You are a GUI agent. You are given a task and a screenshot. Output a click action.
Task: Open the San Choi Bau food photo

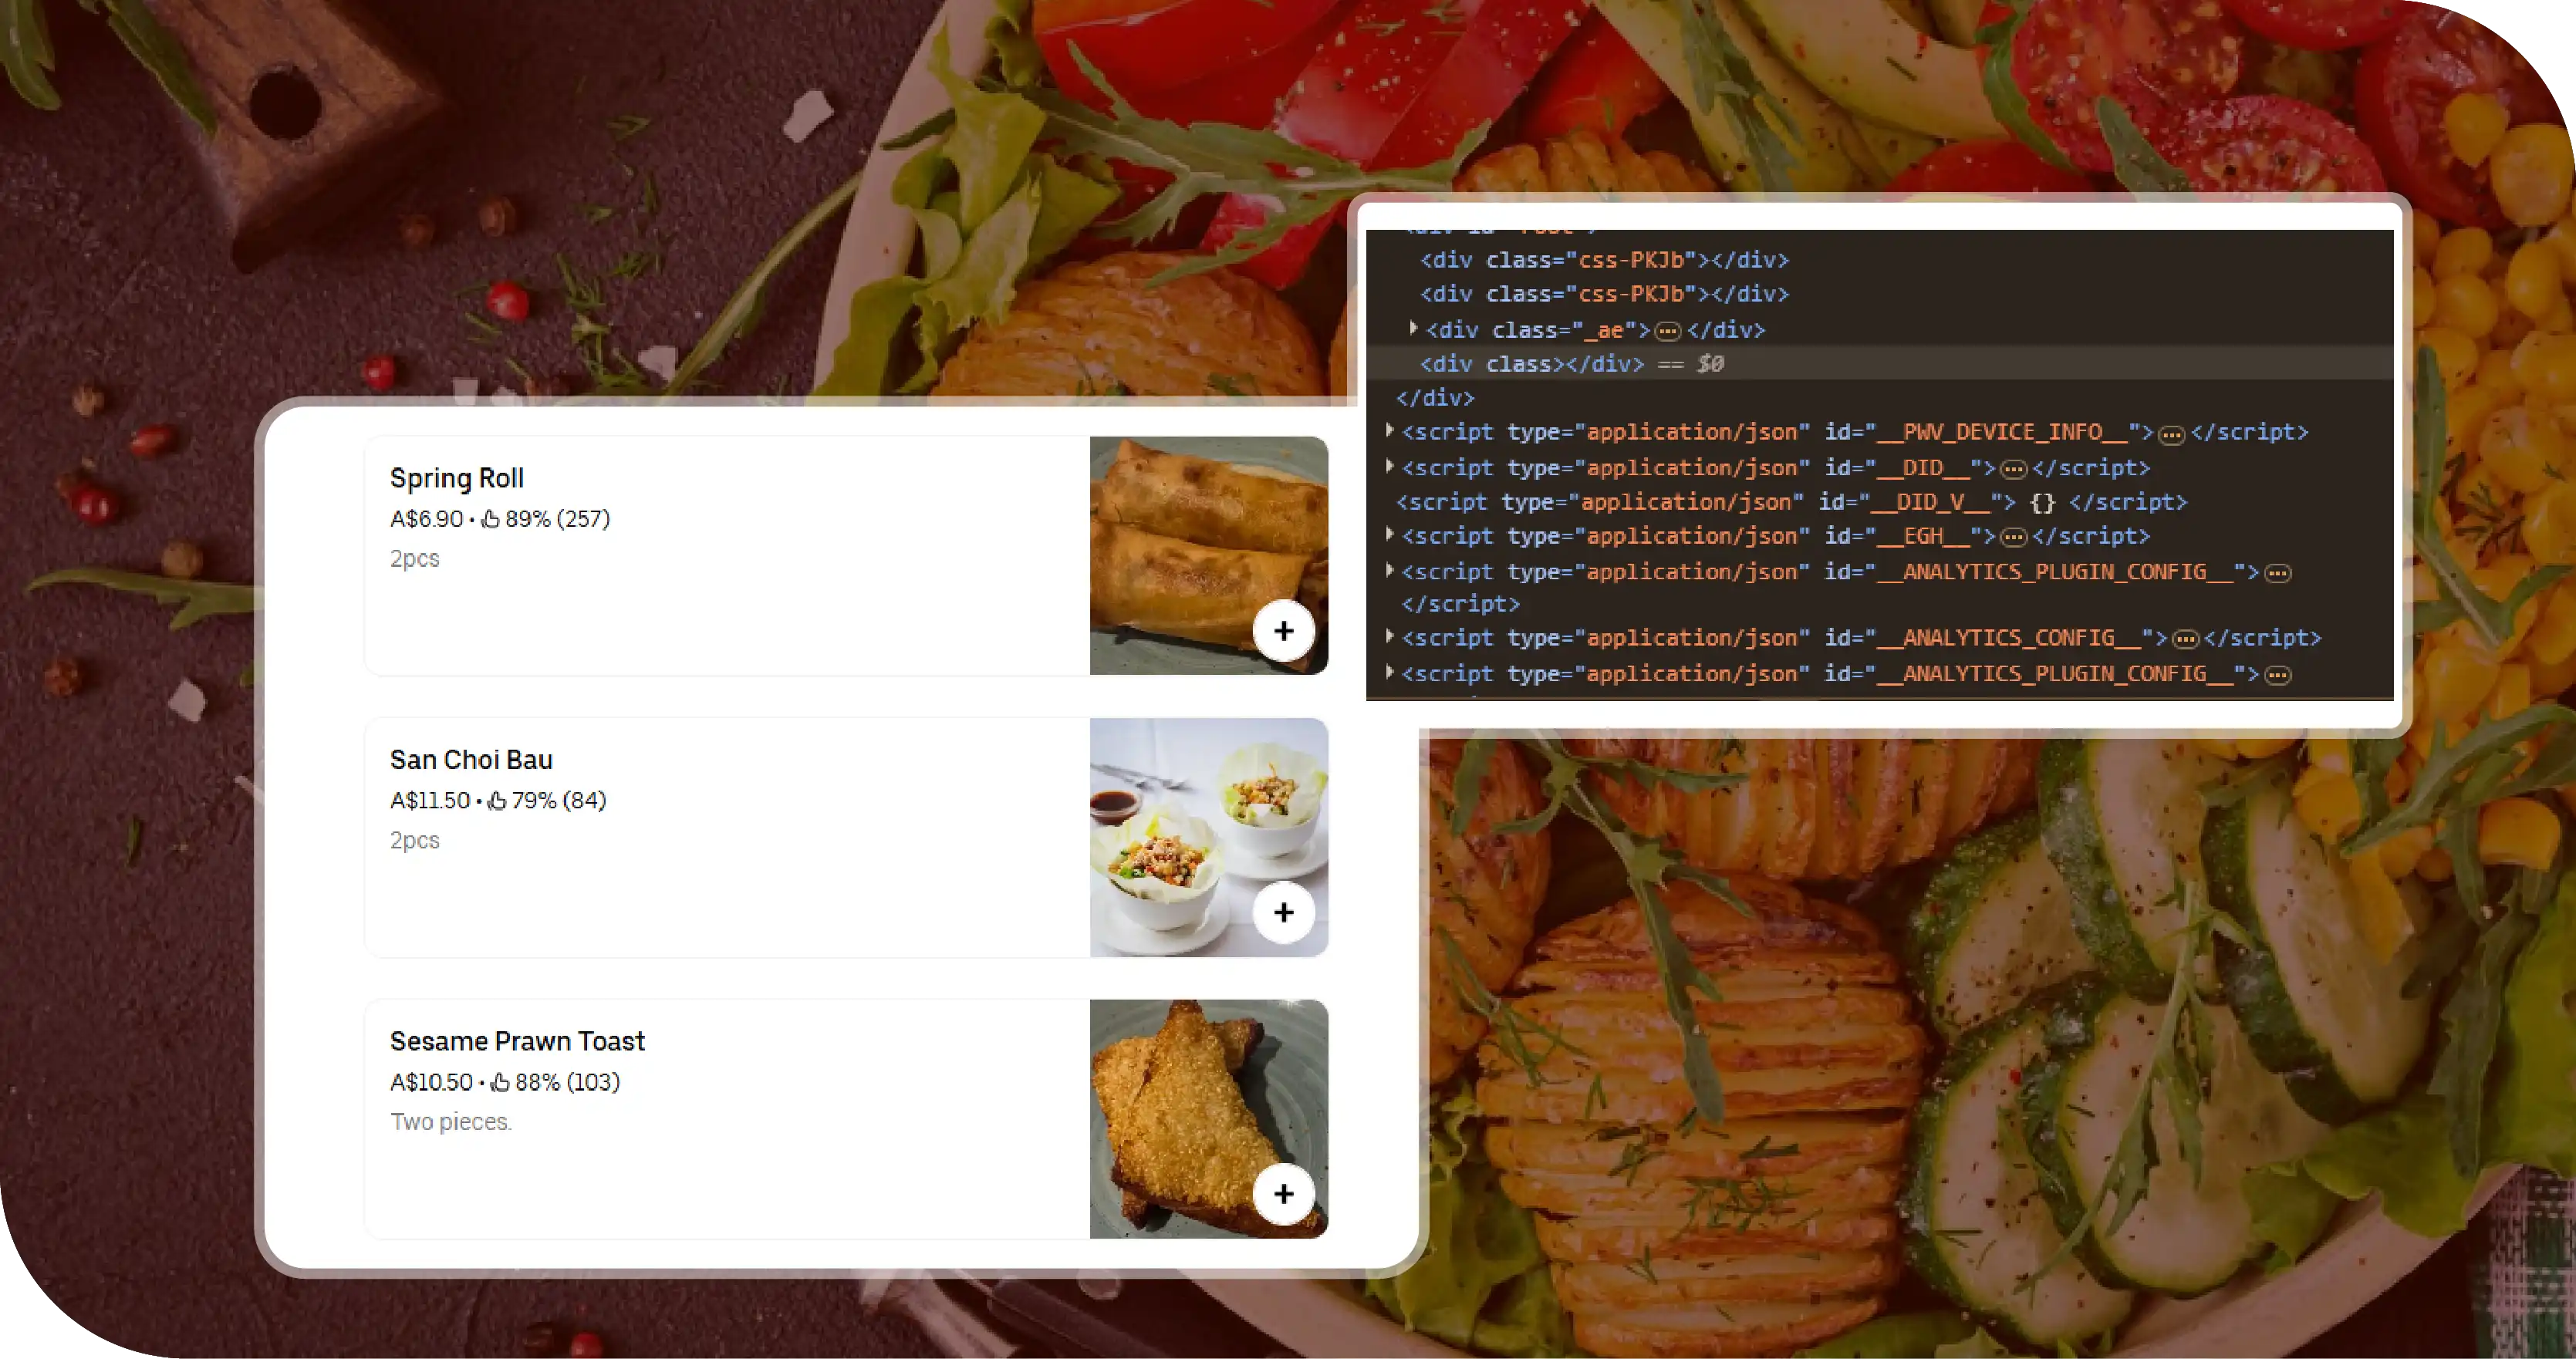click(1209, 837)
